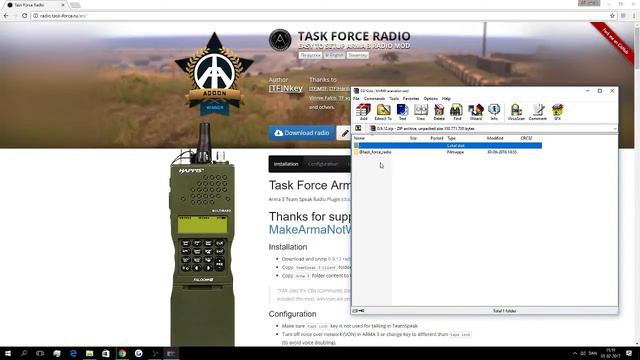Viewport: 640px width, 360px height.
Task: Open Microsoft Edge from the taskbar
Action: click(x=73, y=353)
